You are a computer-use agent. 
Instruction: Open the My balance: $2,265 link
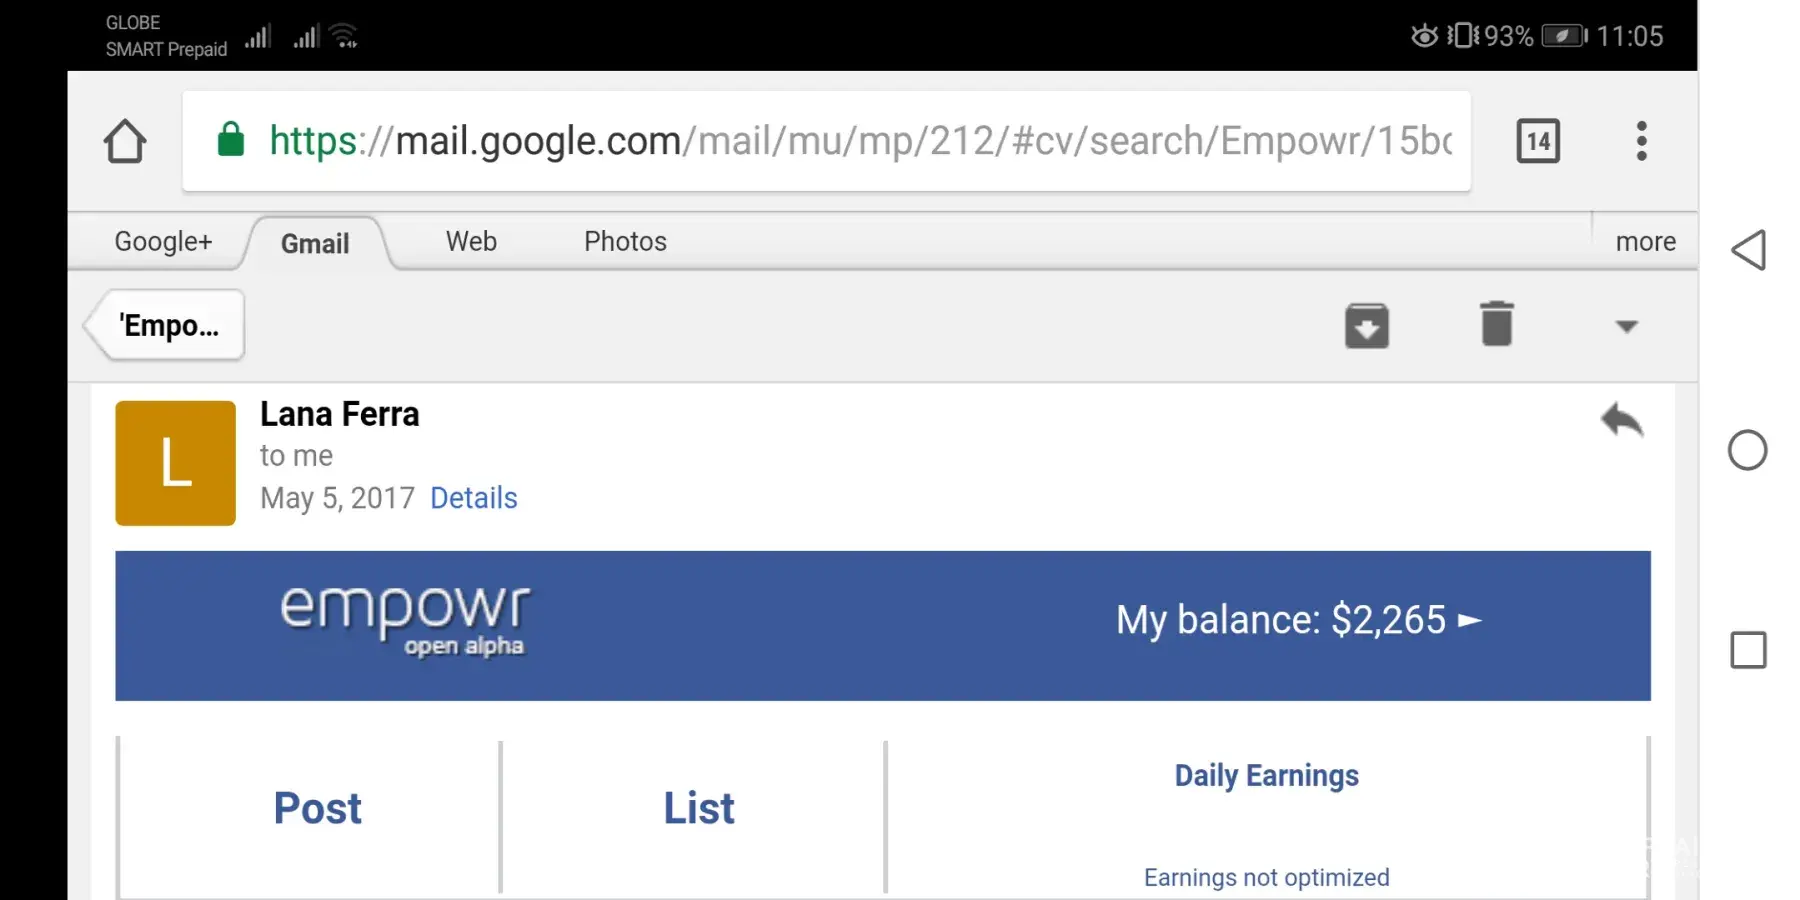click(1298, 620)
